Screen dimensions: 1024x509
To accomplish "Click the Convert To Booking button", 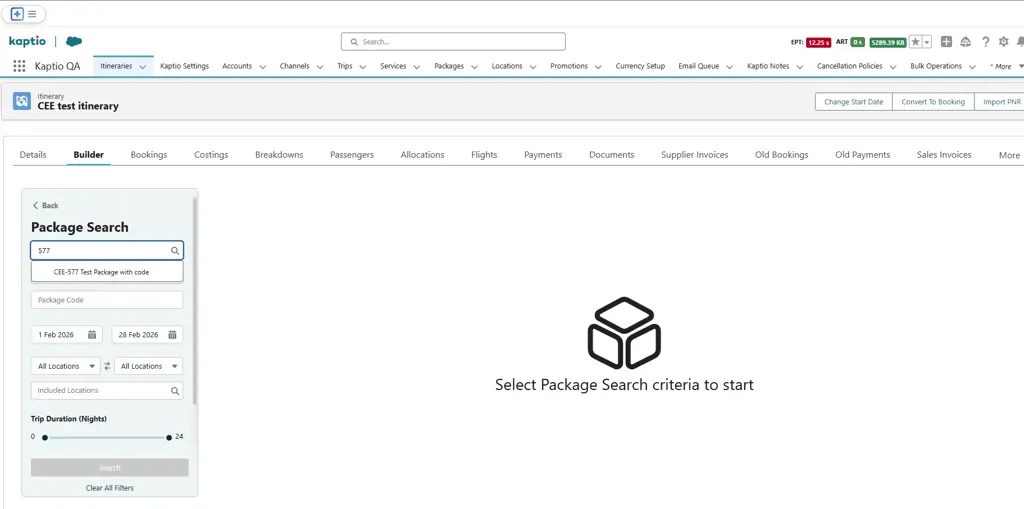I will pyautogui.click(x=932, y=102).
